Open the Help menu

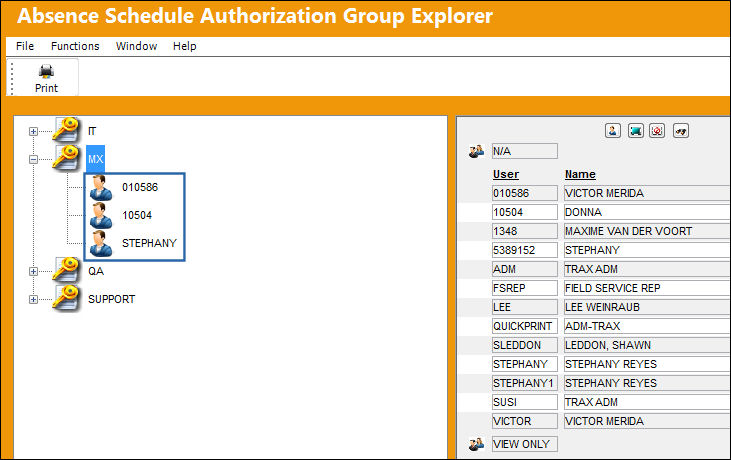coord(185,46)
